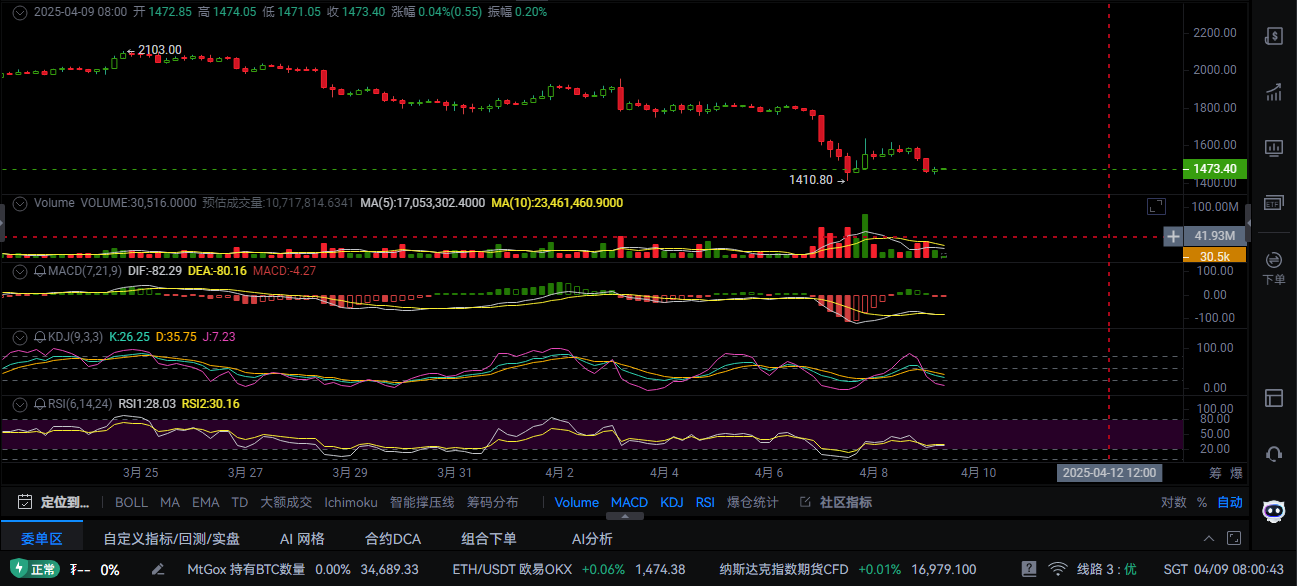Image resolution: width=1297 pixels, height=586 pixels.
Task: Collapse the Volume indicator panel chevron
Action: (19, 203)
